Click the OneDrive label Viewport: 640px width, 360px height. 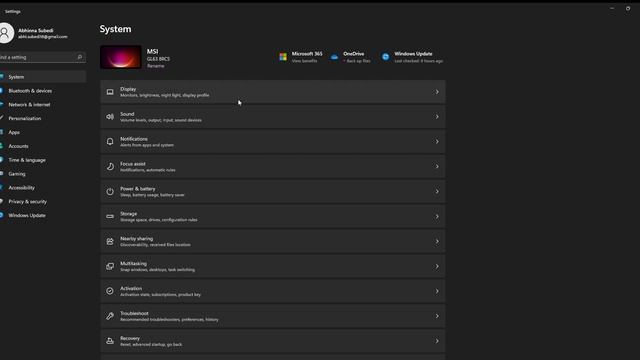tap(353, 54)
